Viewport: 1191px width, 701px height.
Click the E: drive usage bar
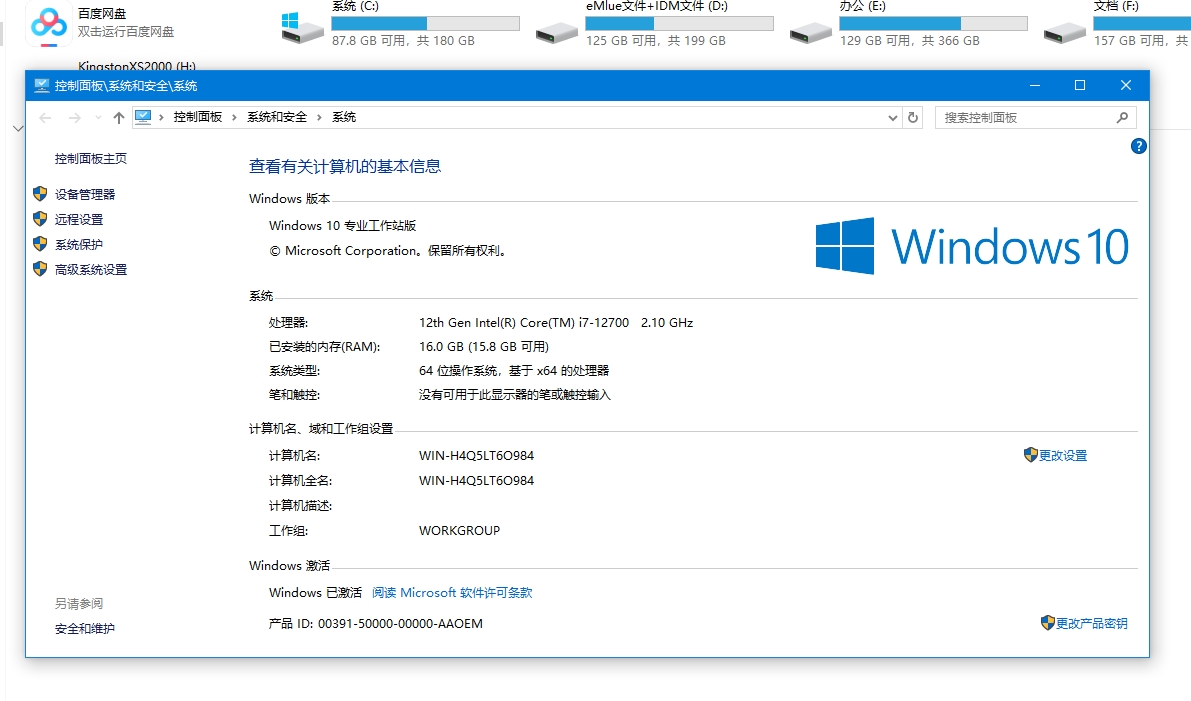[x=934, y=24]
